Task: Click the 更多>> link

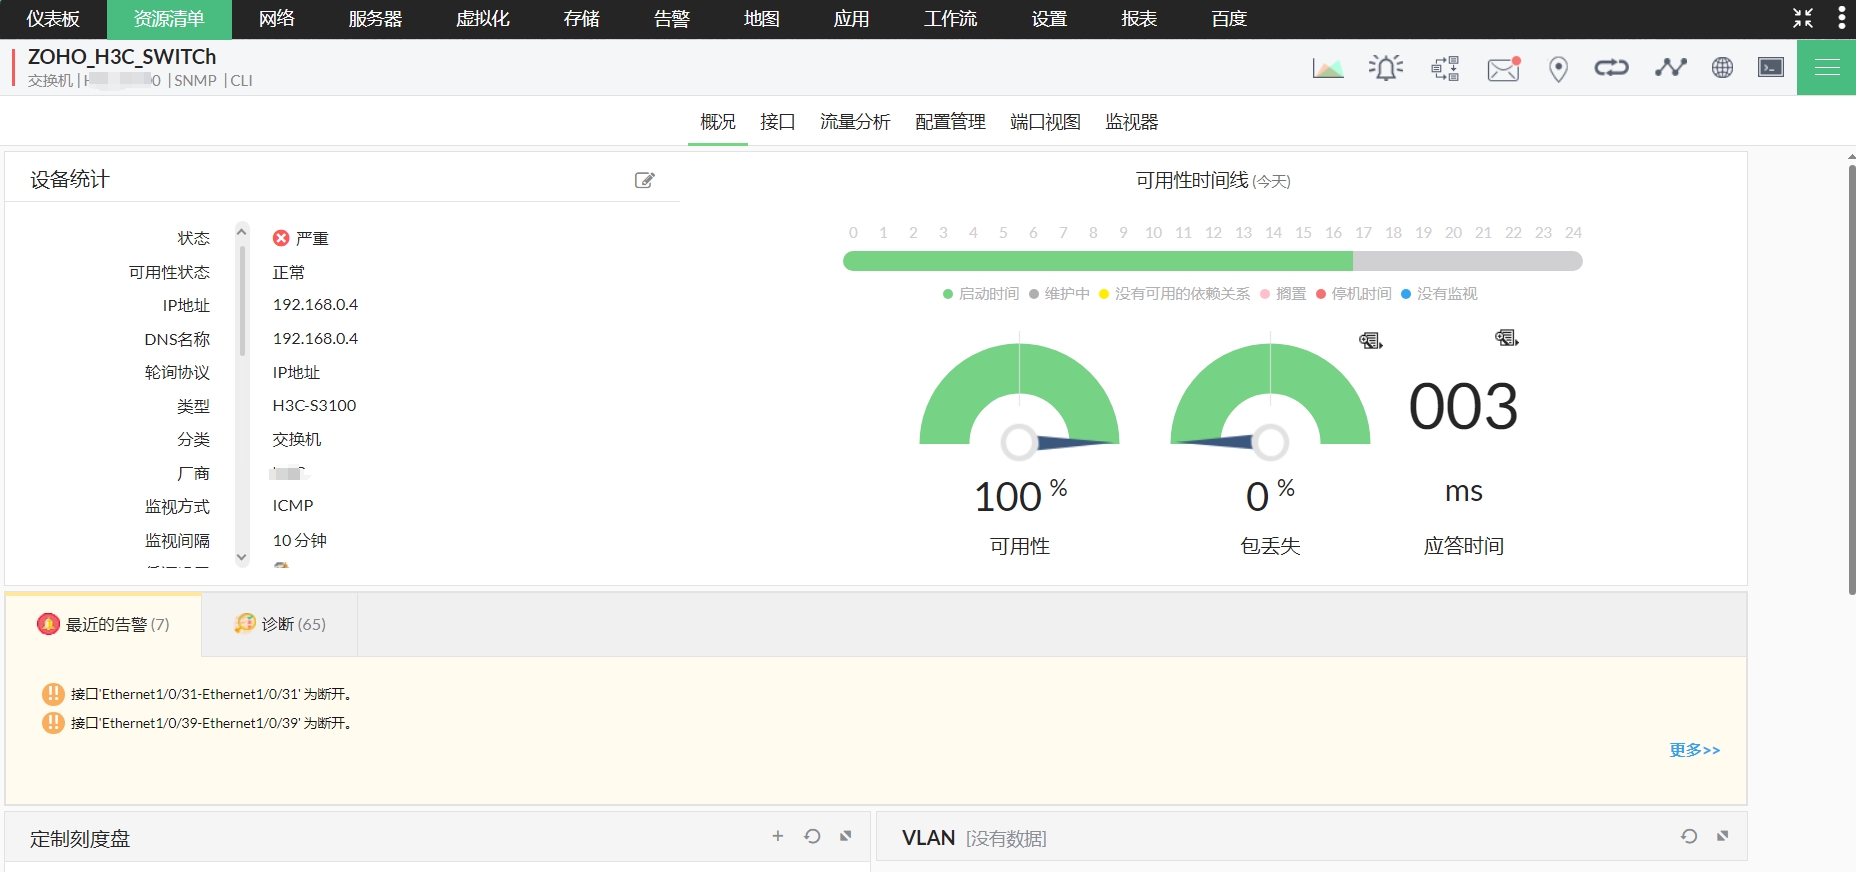Action: 1695,750
